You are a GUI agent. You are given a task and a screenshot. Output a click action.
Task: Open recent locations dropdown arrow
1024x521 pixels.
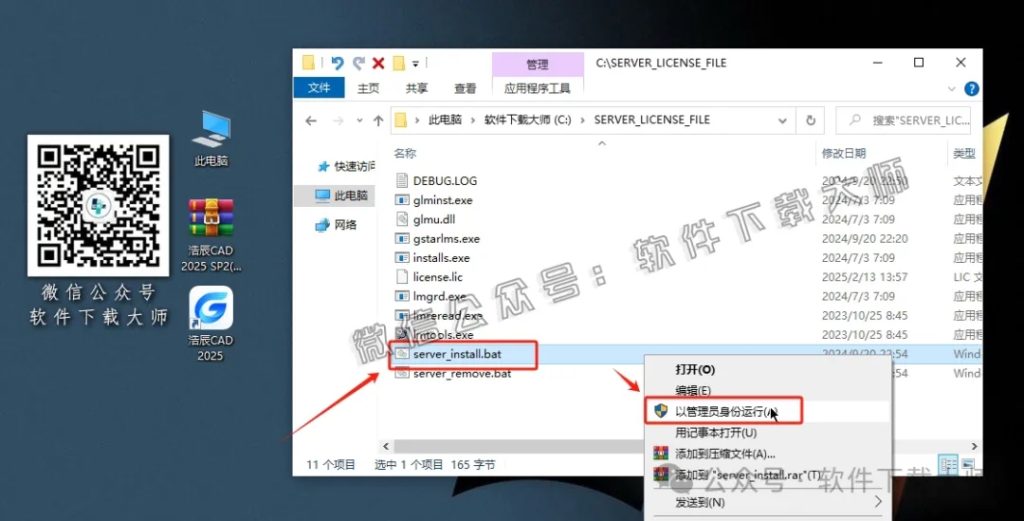tap(359, 121)
